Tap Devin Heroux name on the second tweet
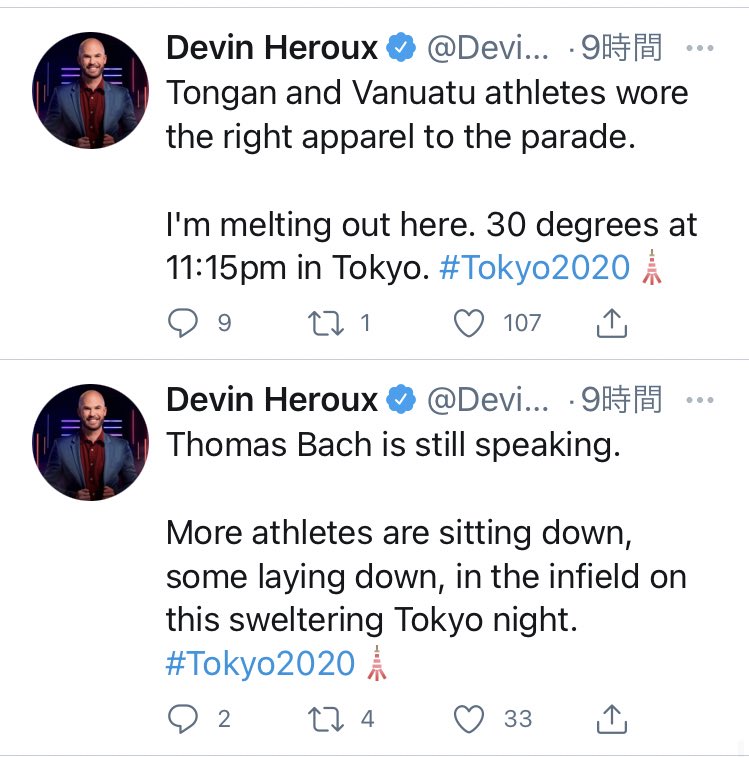The image size is (749, 757). point(272,400)
